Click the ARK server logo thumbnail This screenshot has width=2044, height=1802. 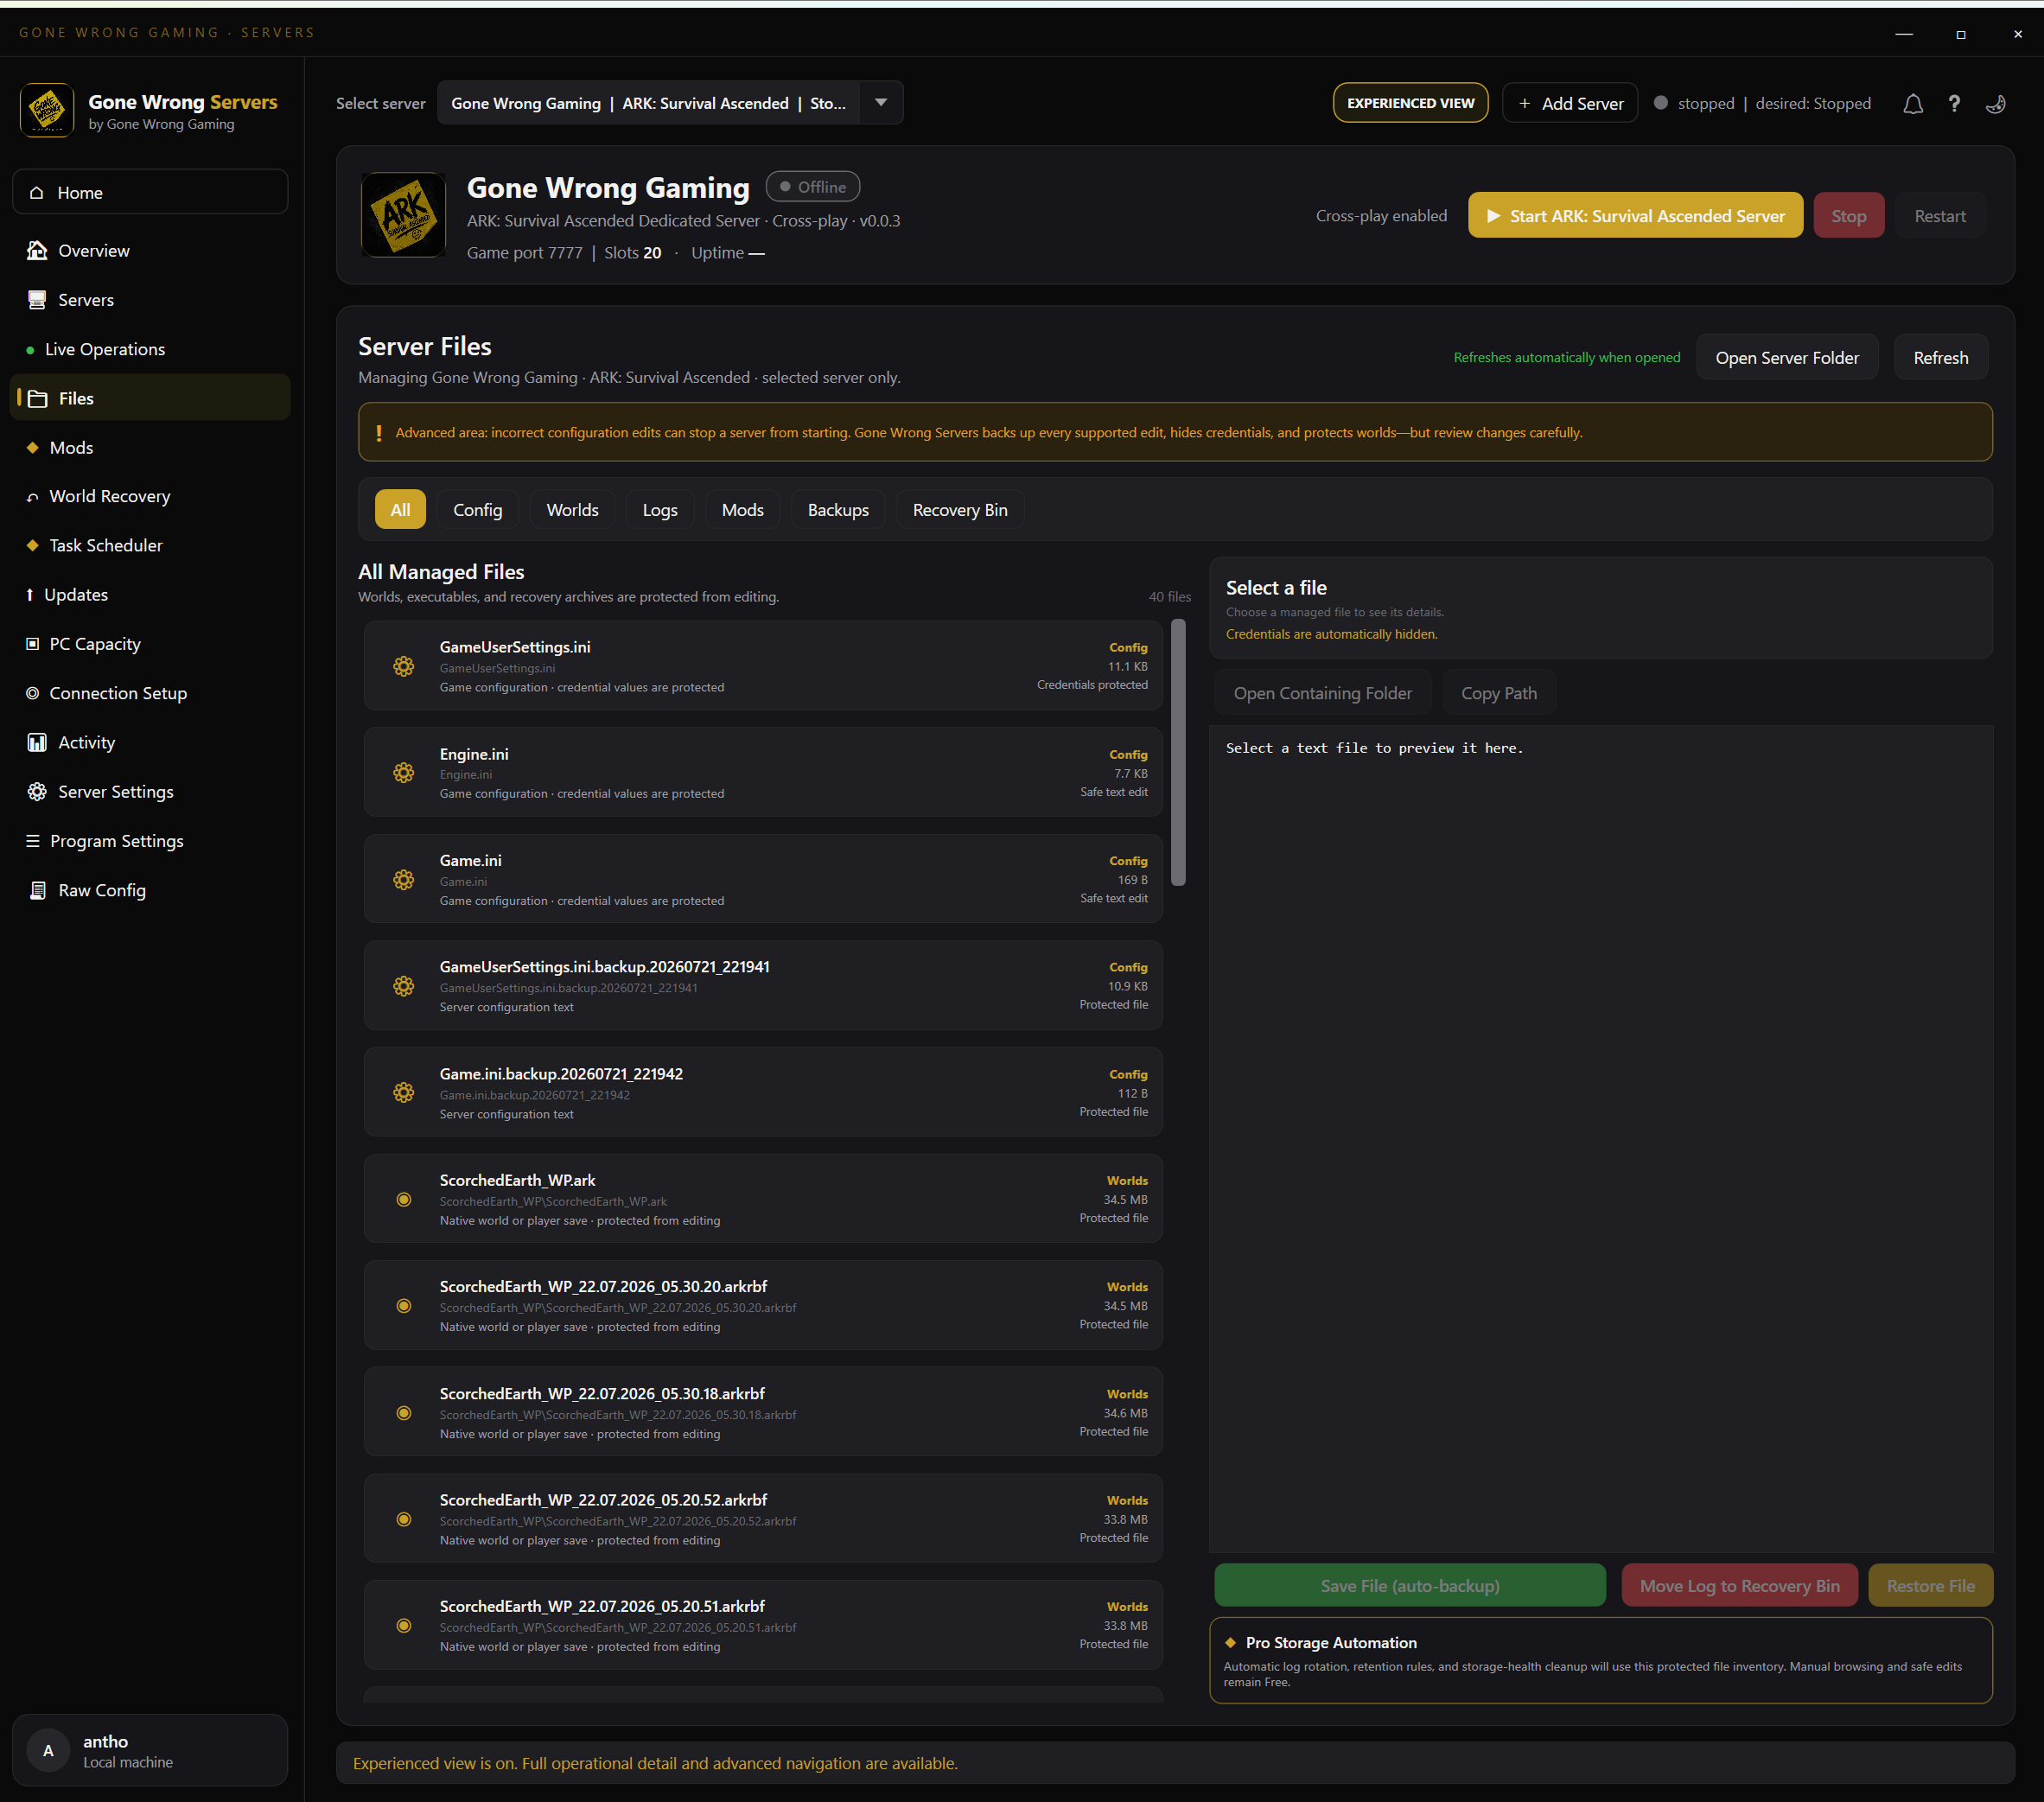pos(403,214)
